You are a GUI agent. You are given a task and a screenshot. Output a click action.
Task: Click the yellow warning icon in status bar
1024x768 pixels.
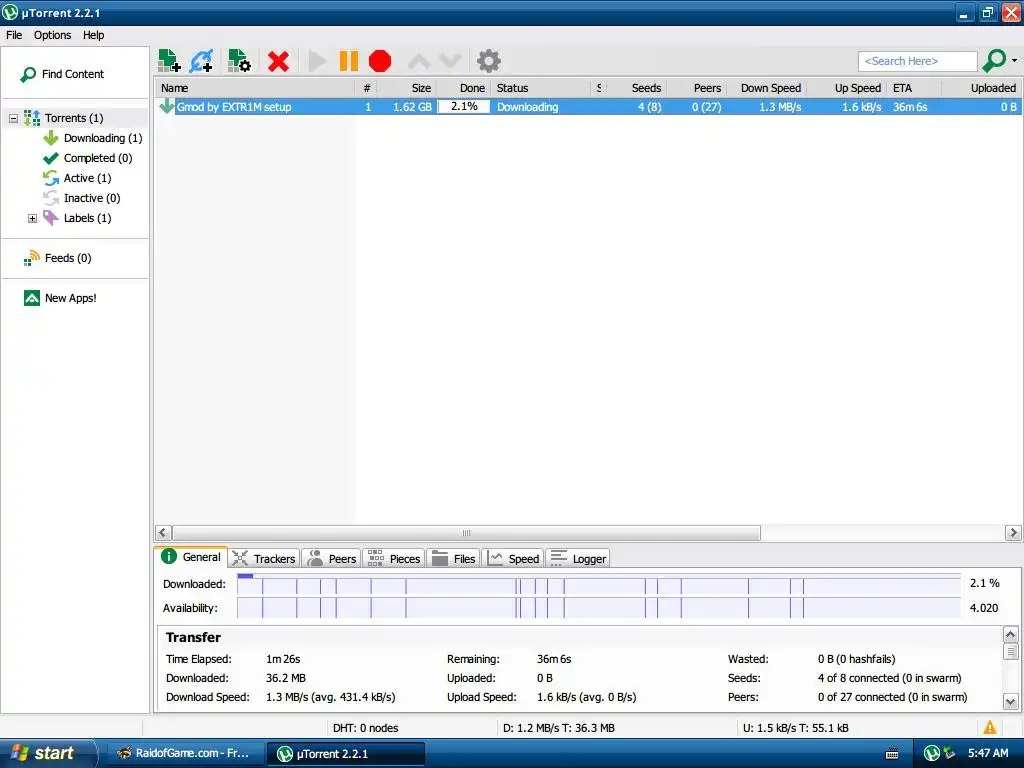click(990, 728)
